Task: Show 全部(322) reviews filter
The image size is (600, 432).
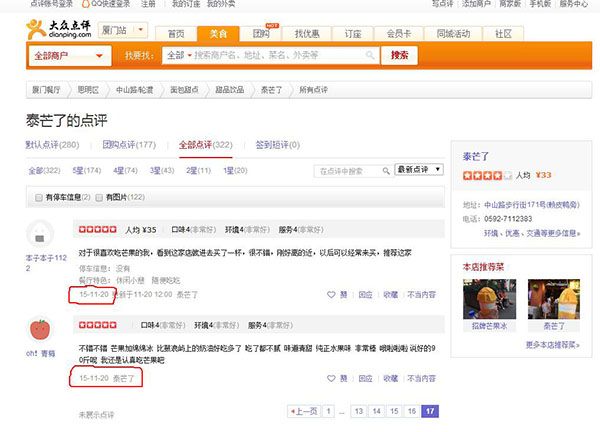Action: (x=44, y=171)
